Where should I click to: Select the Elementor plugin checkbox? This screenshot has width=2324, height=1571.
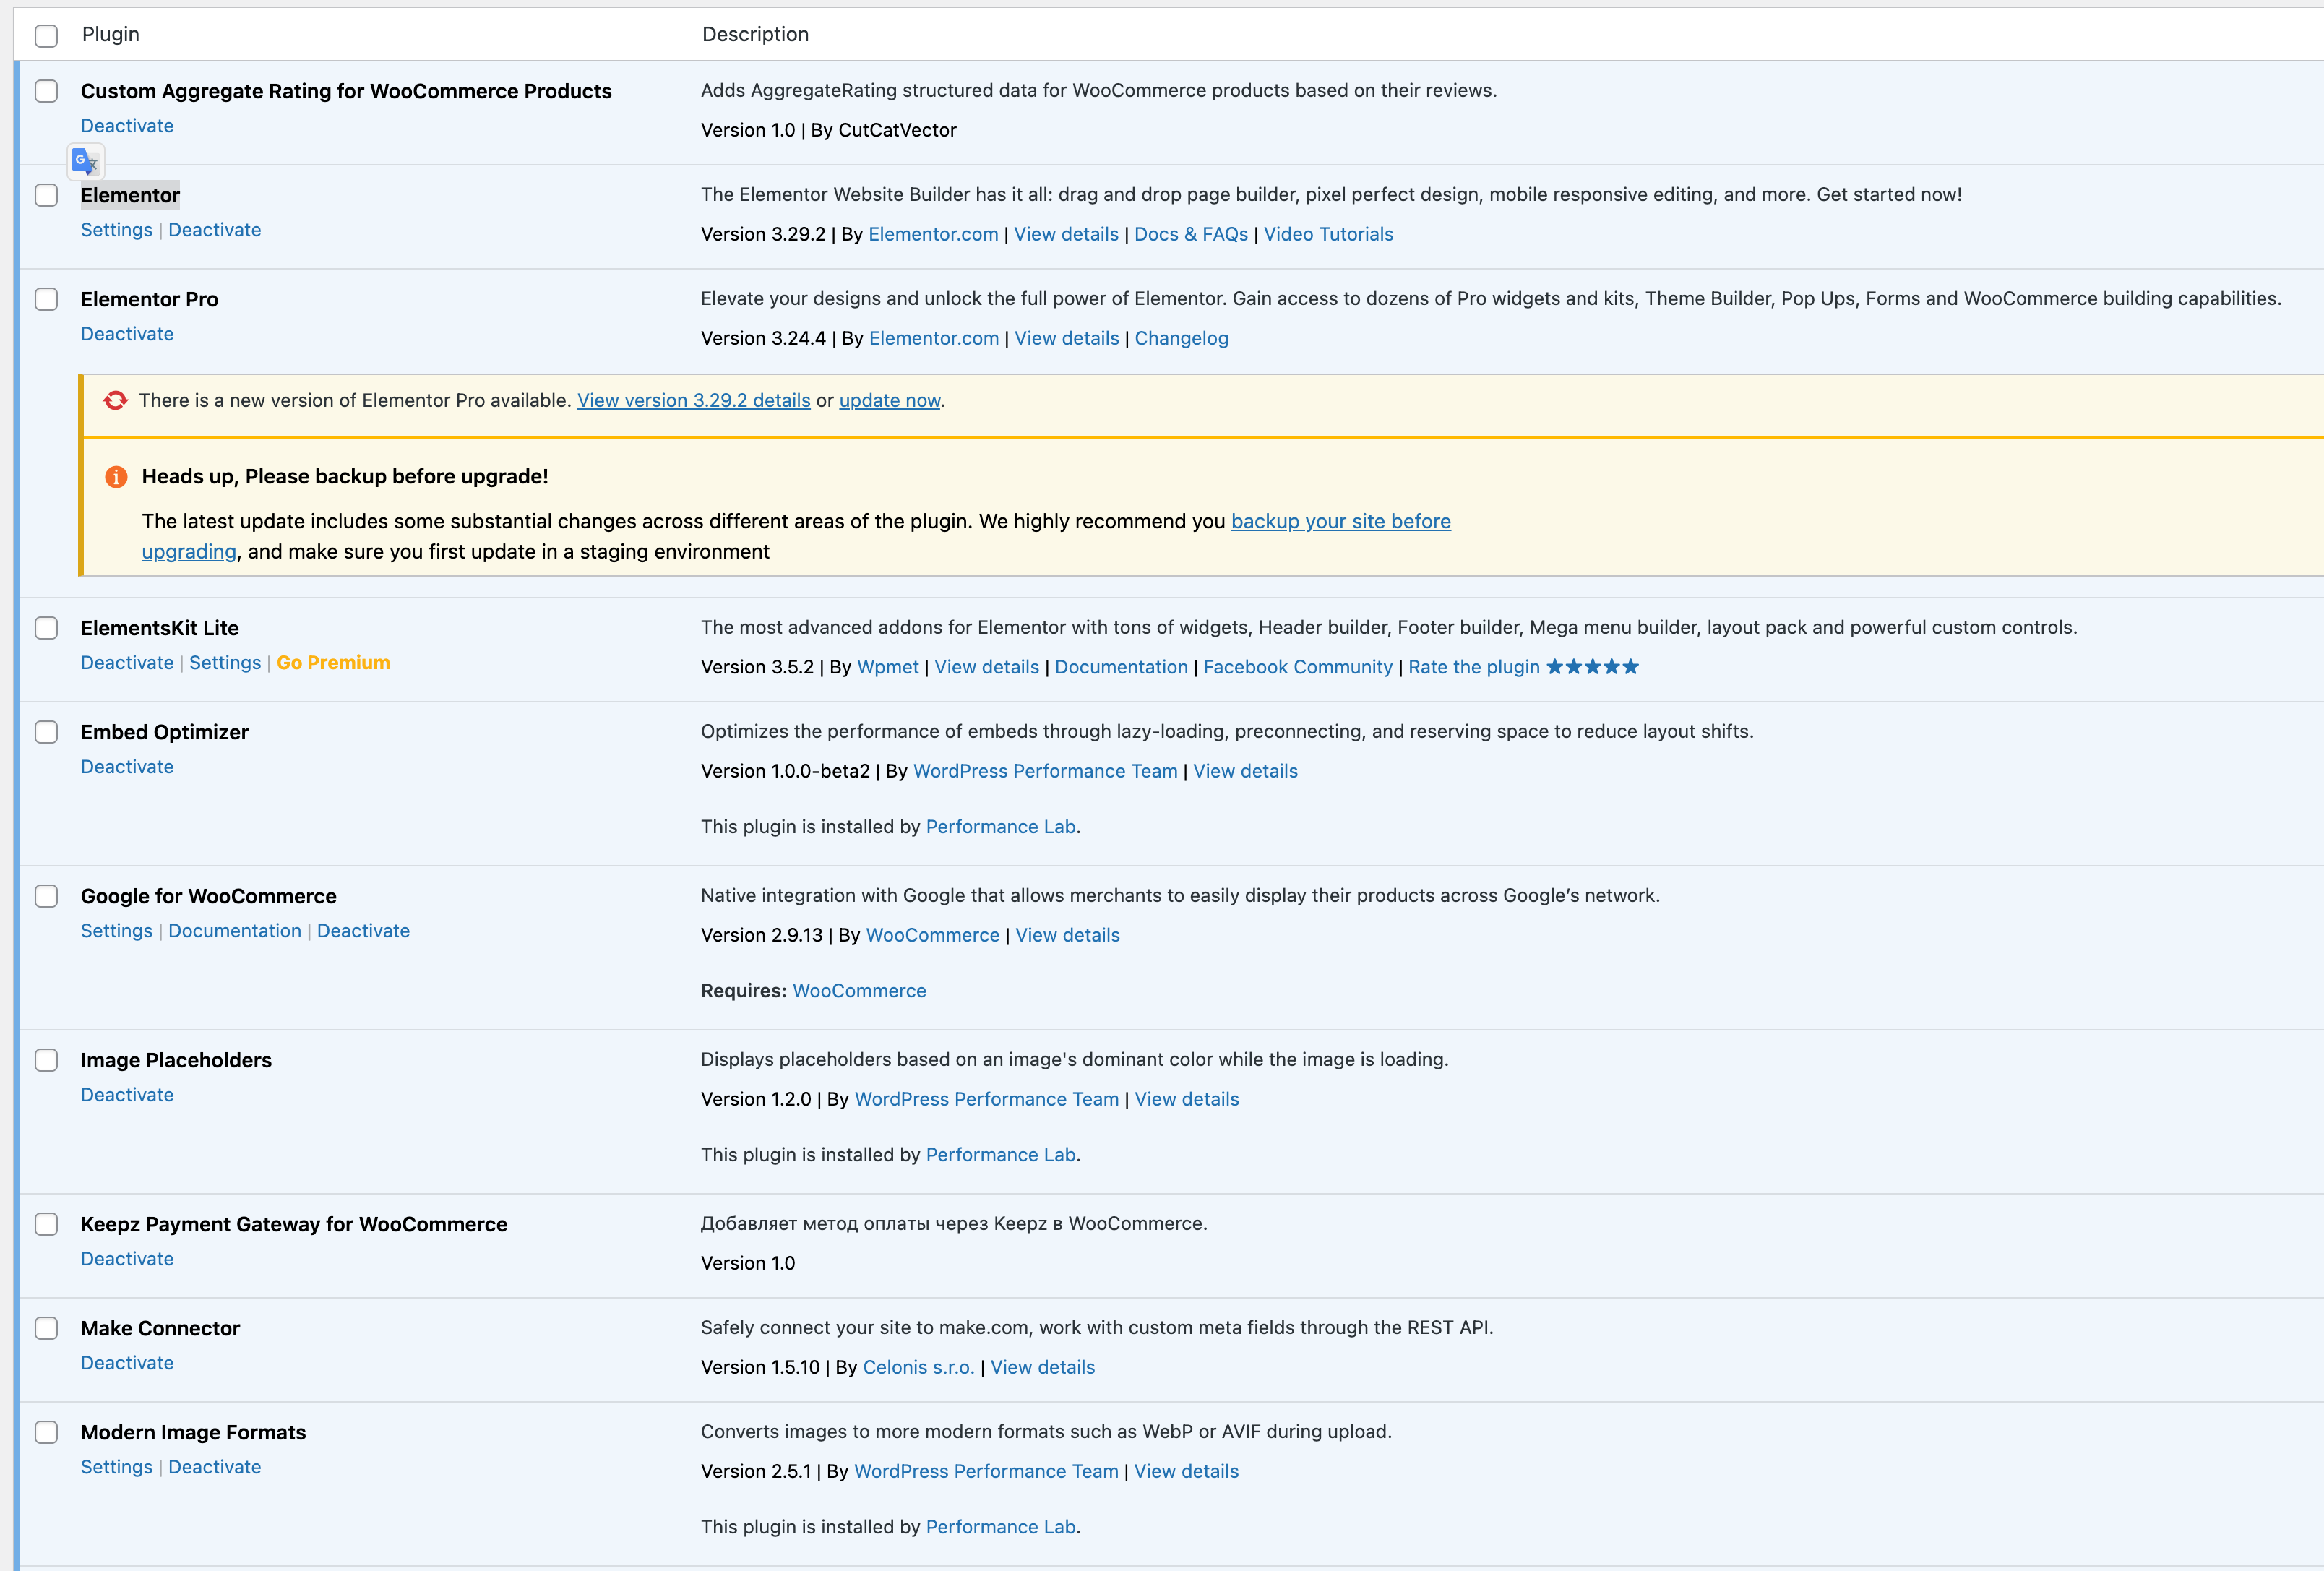(x=46, y=195)
